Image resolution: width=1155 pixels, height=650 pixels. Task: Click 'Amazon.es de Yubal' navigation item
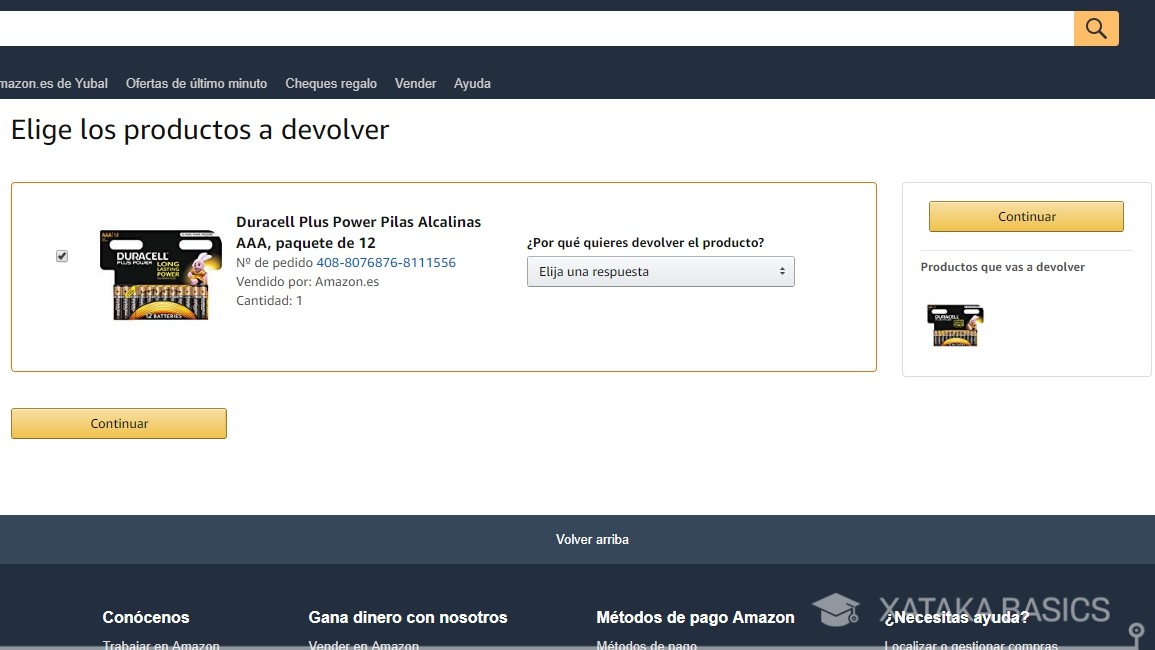[x=54, y=83]
